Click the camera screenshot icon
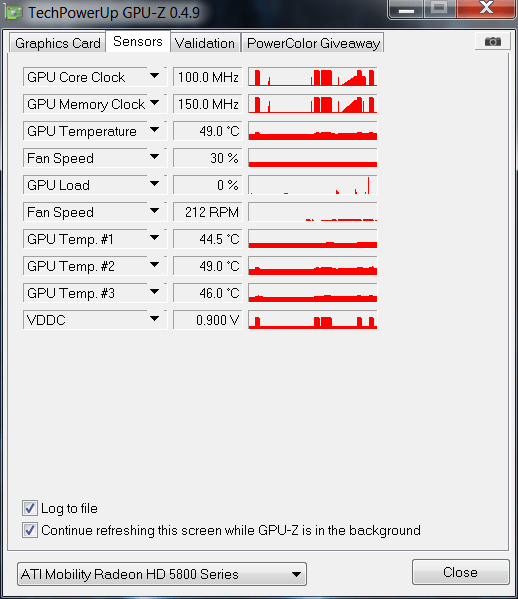 492,41
